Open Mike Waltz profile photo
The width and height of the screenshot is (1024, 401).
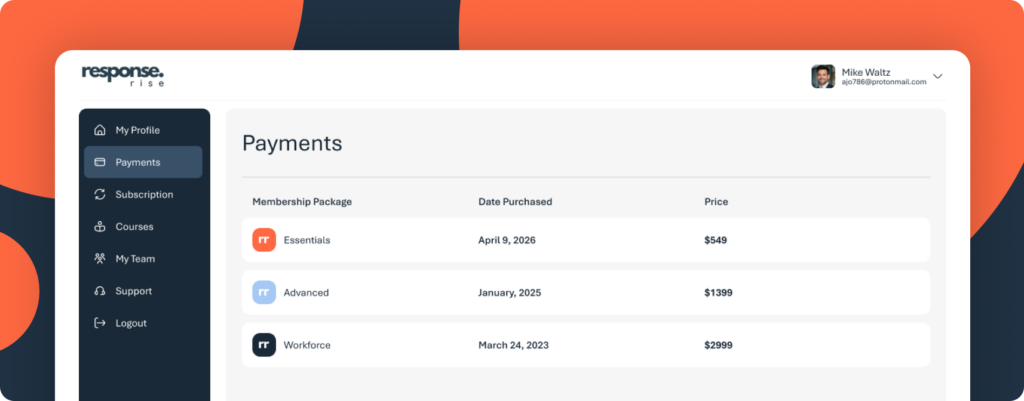tap(824, 76)
